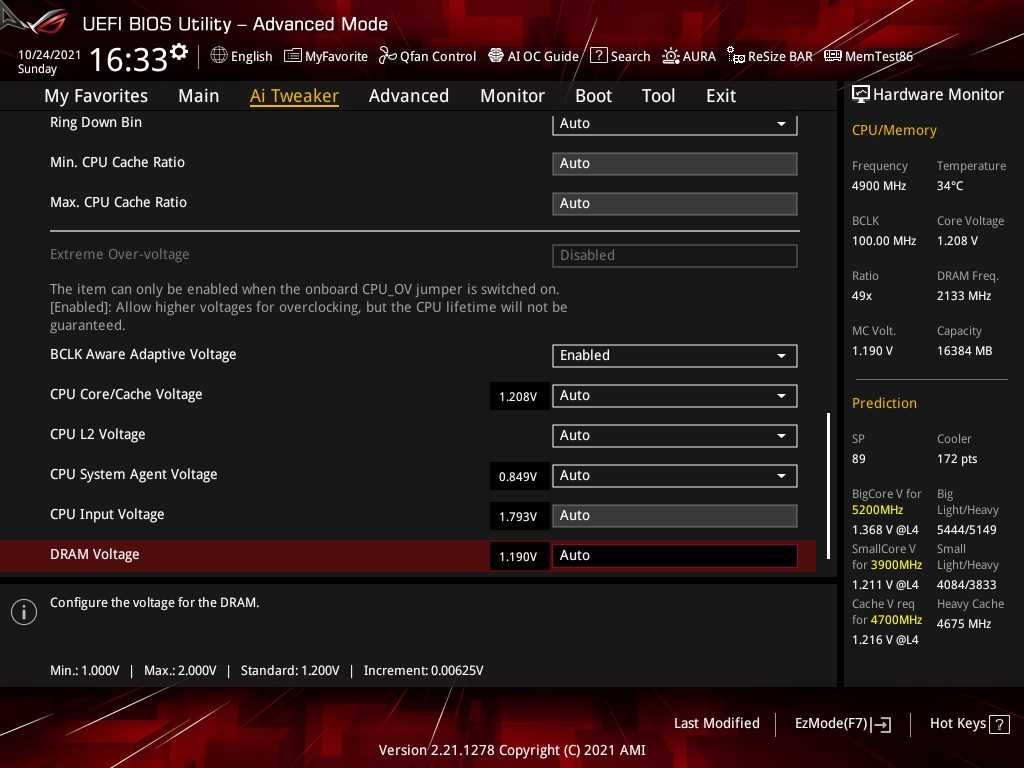Expand the CPU System Agent Voltage dropdown
The width and height of the screenshot is (1024, 768).
(x=781, y=476)
